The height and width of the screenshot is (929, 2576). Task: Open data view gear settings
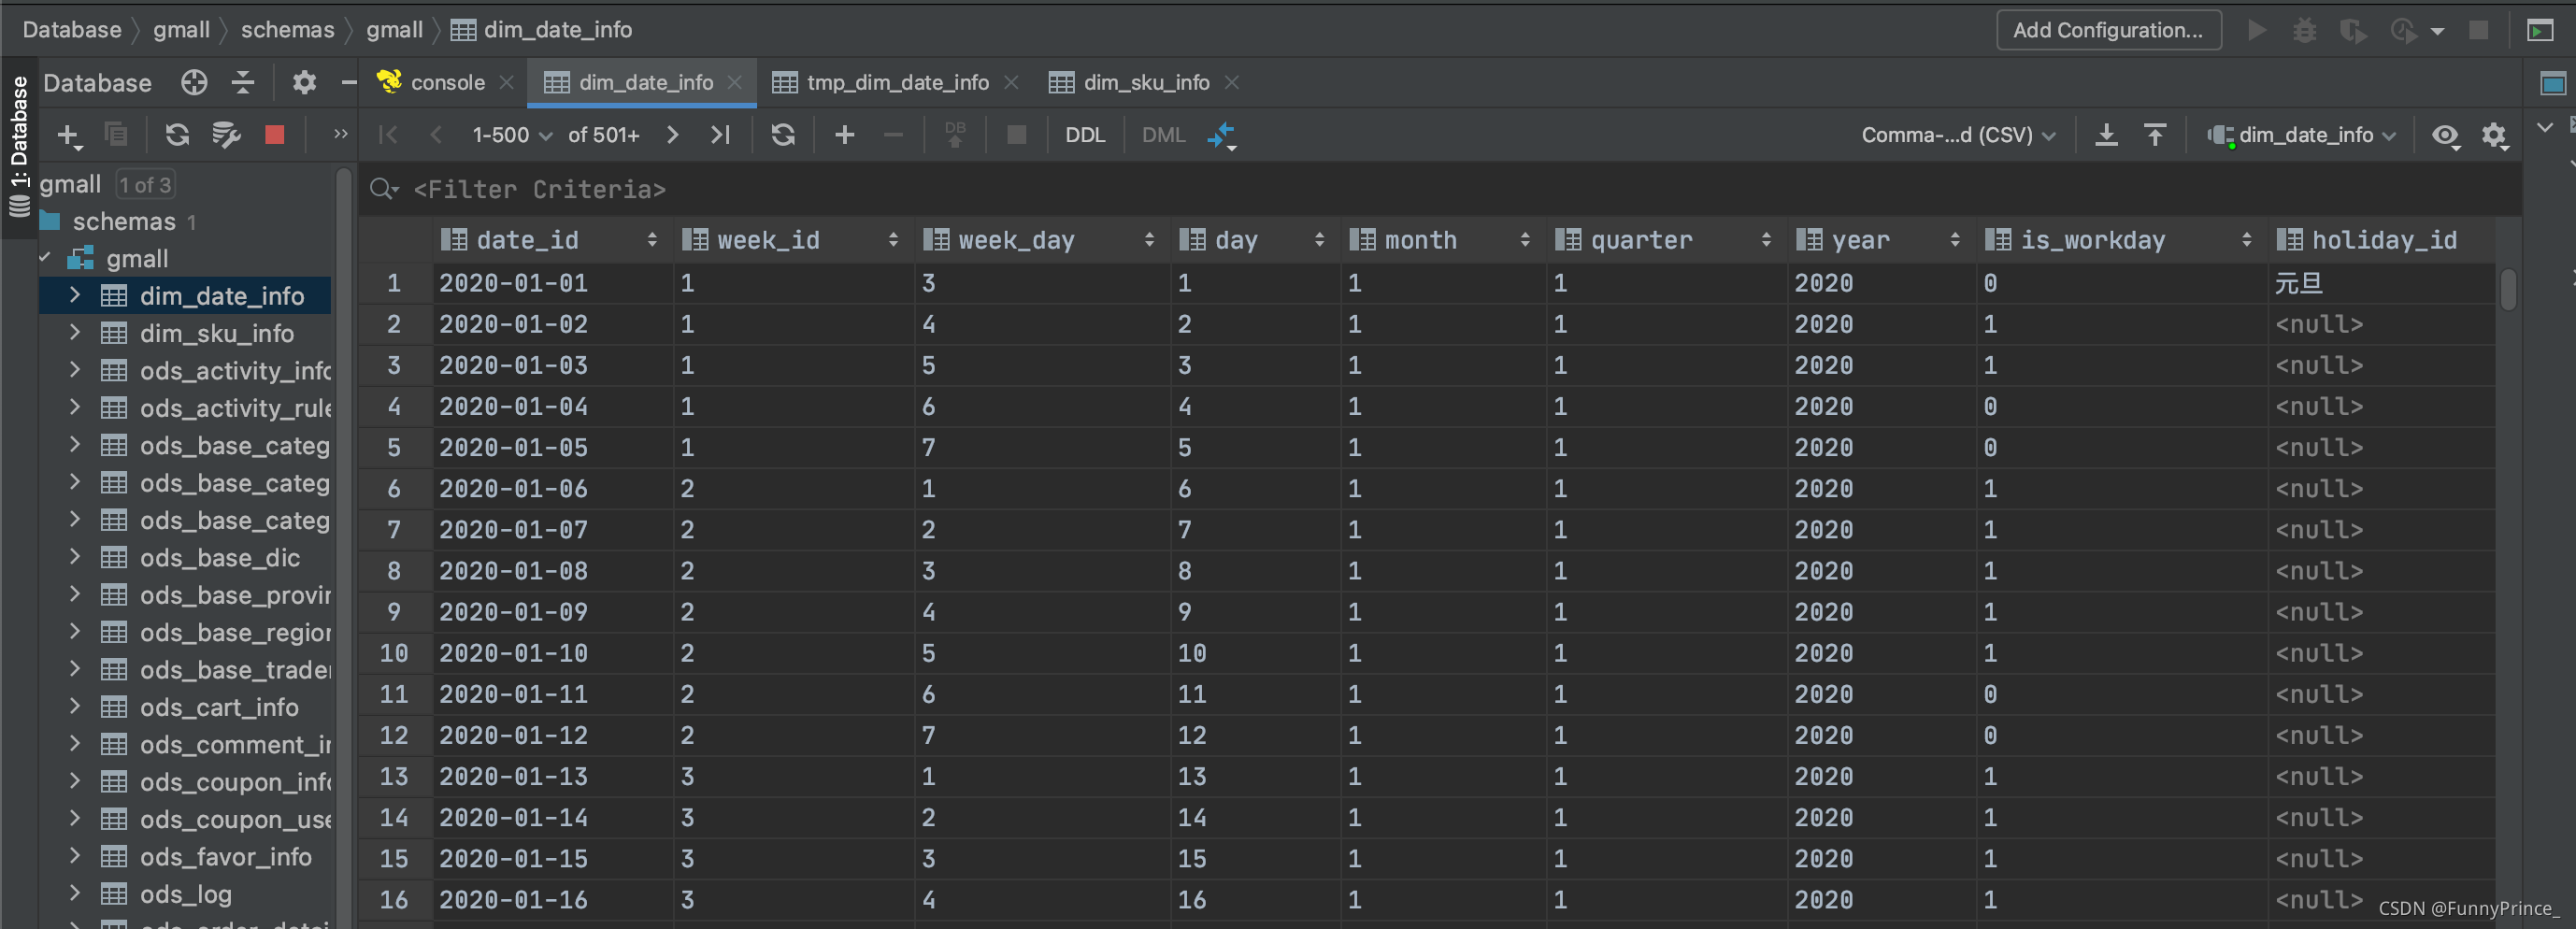pos(2495,135)
